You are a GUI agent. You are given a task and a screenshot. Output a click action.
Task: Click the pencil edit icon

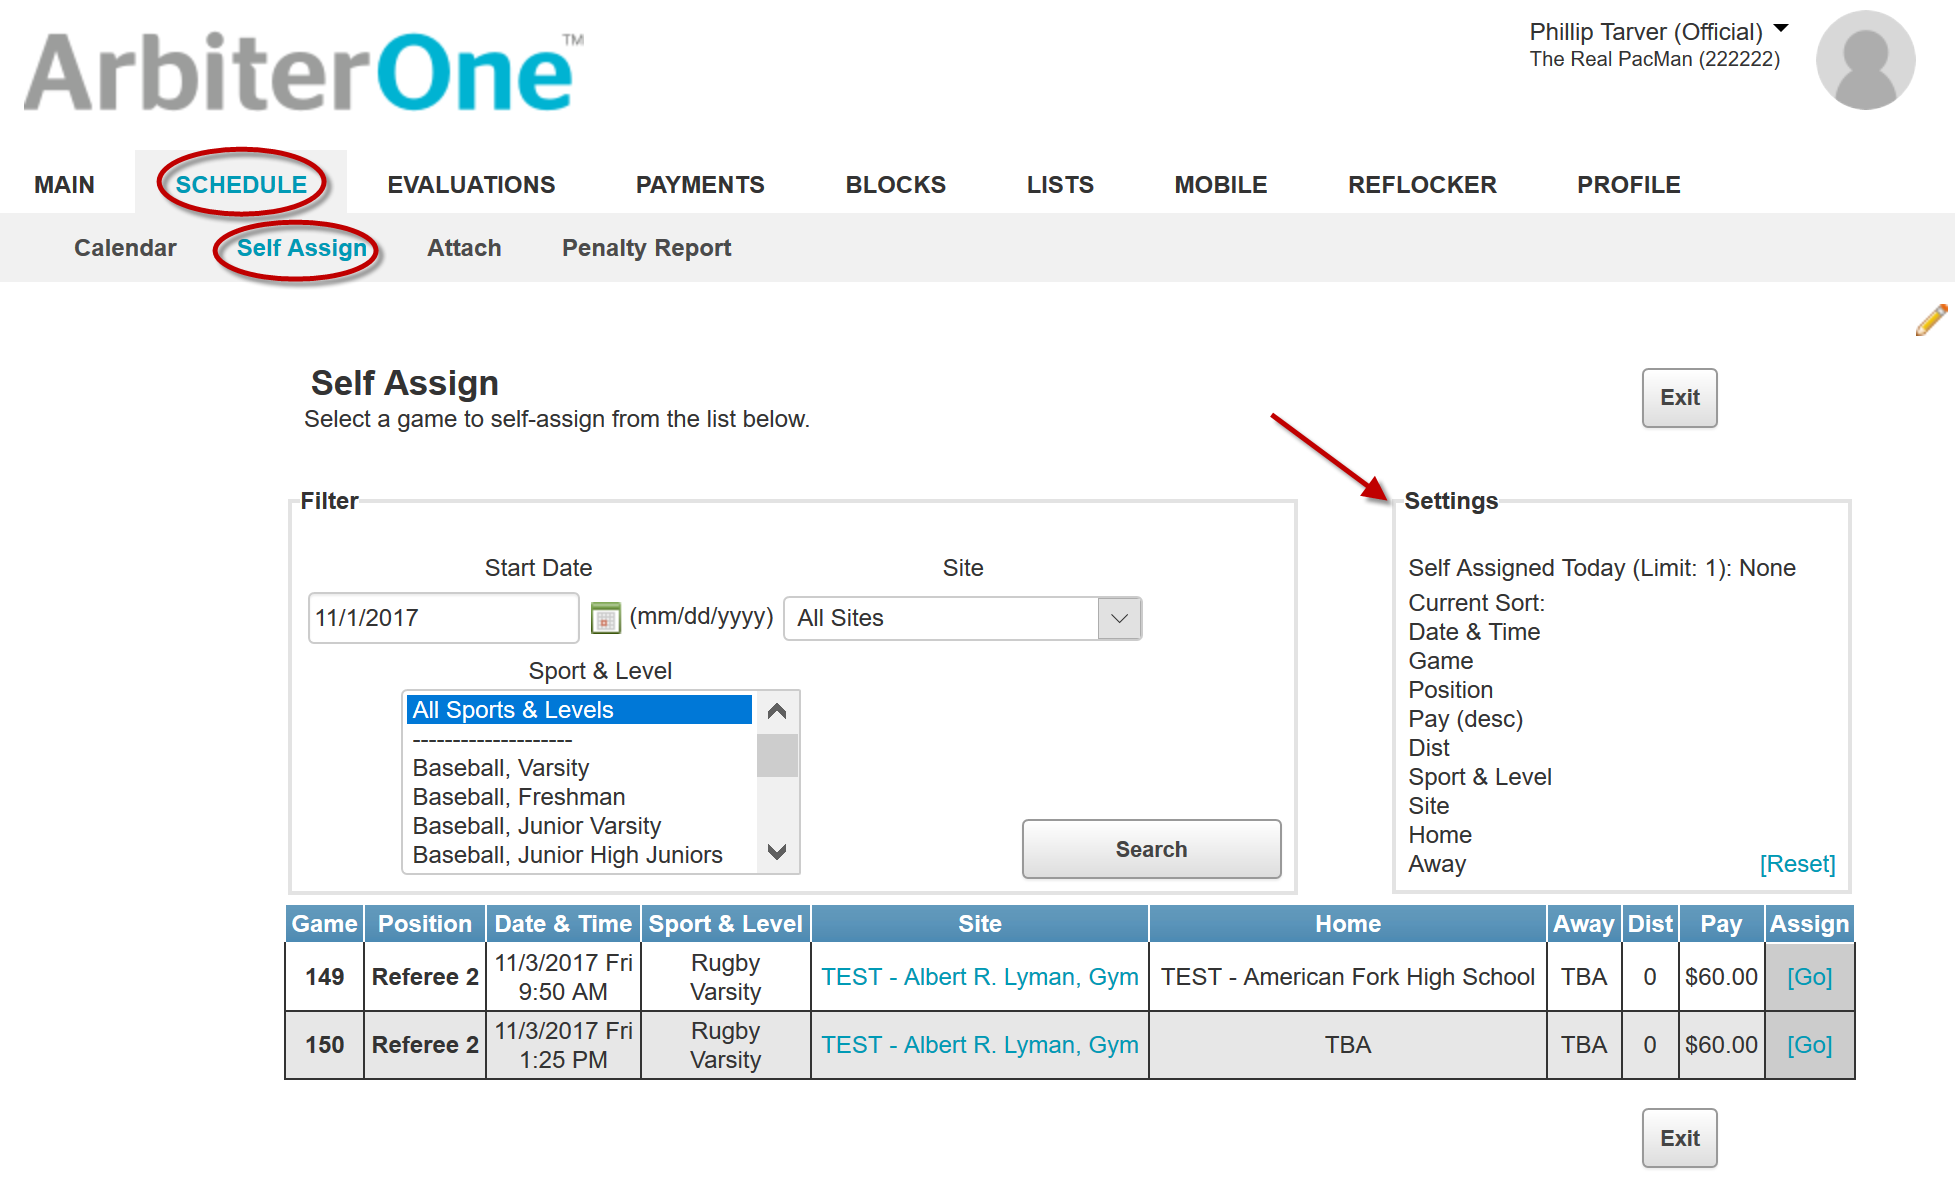click(x=1931, y=320)
